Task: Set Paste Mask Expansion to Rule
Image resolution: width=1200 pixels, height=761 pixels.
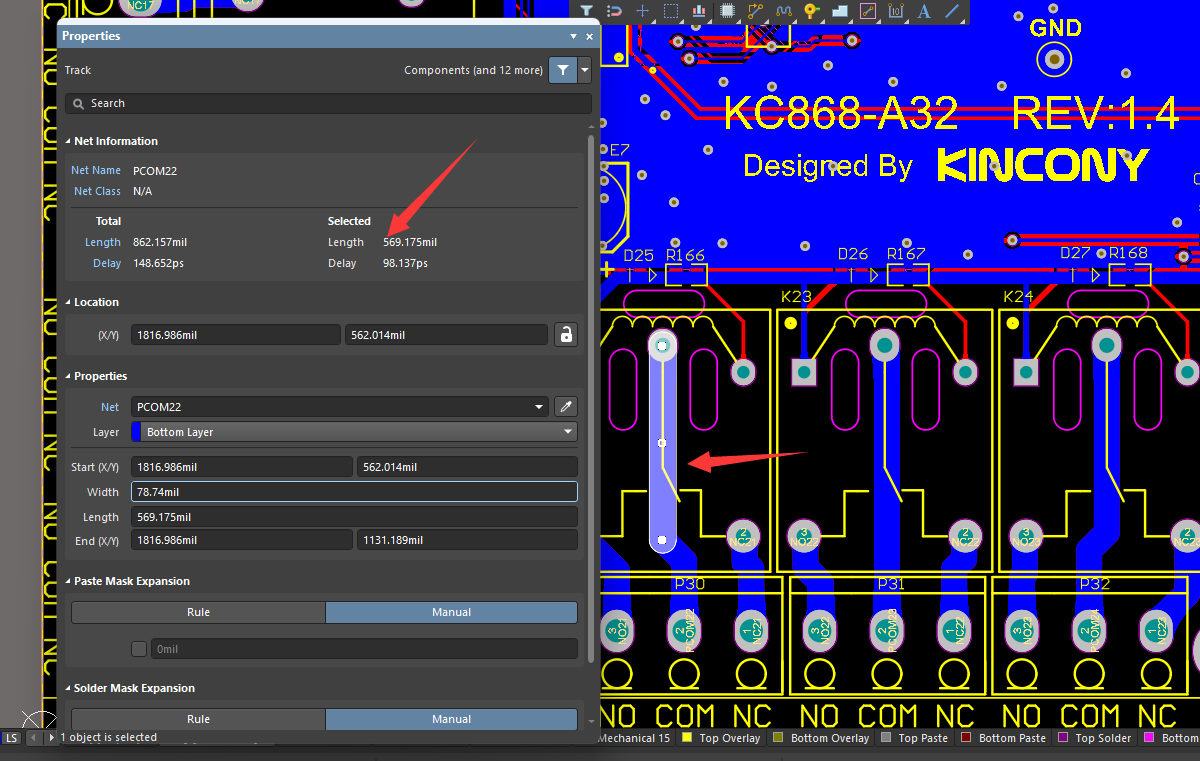Action: (x=198, y=612)
